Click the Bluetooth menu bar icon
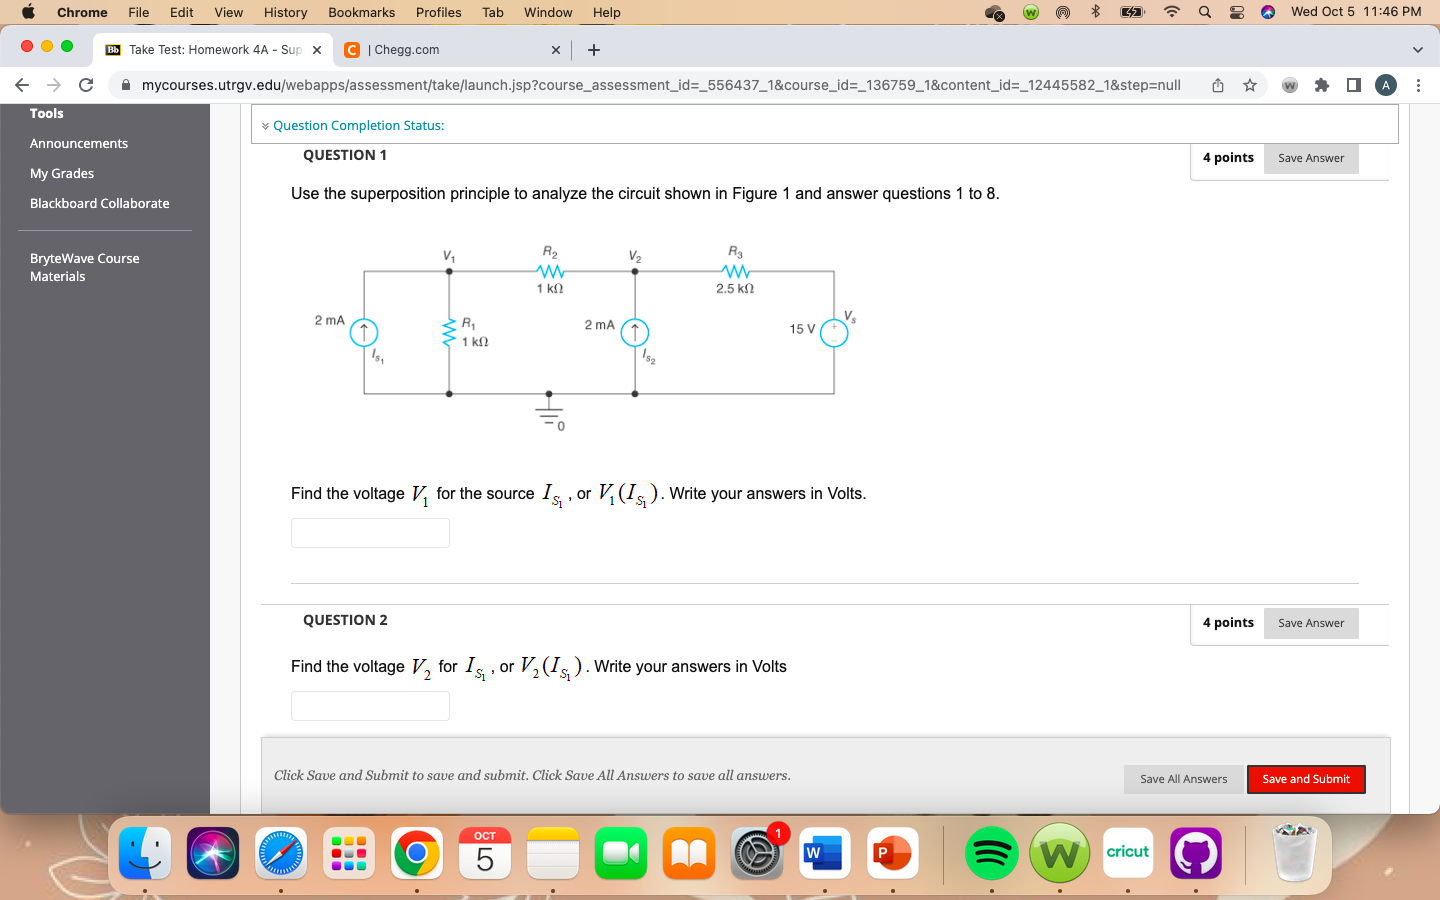1440x900 pixels. 1095,13
